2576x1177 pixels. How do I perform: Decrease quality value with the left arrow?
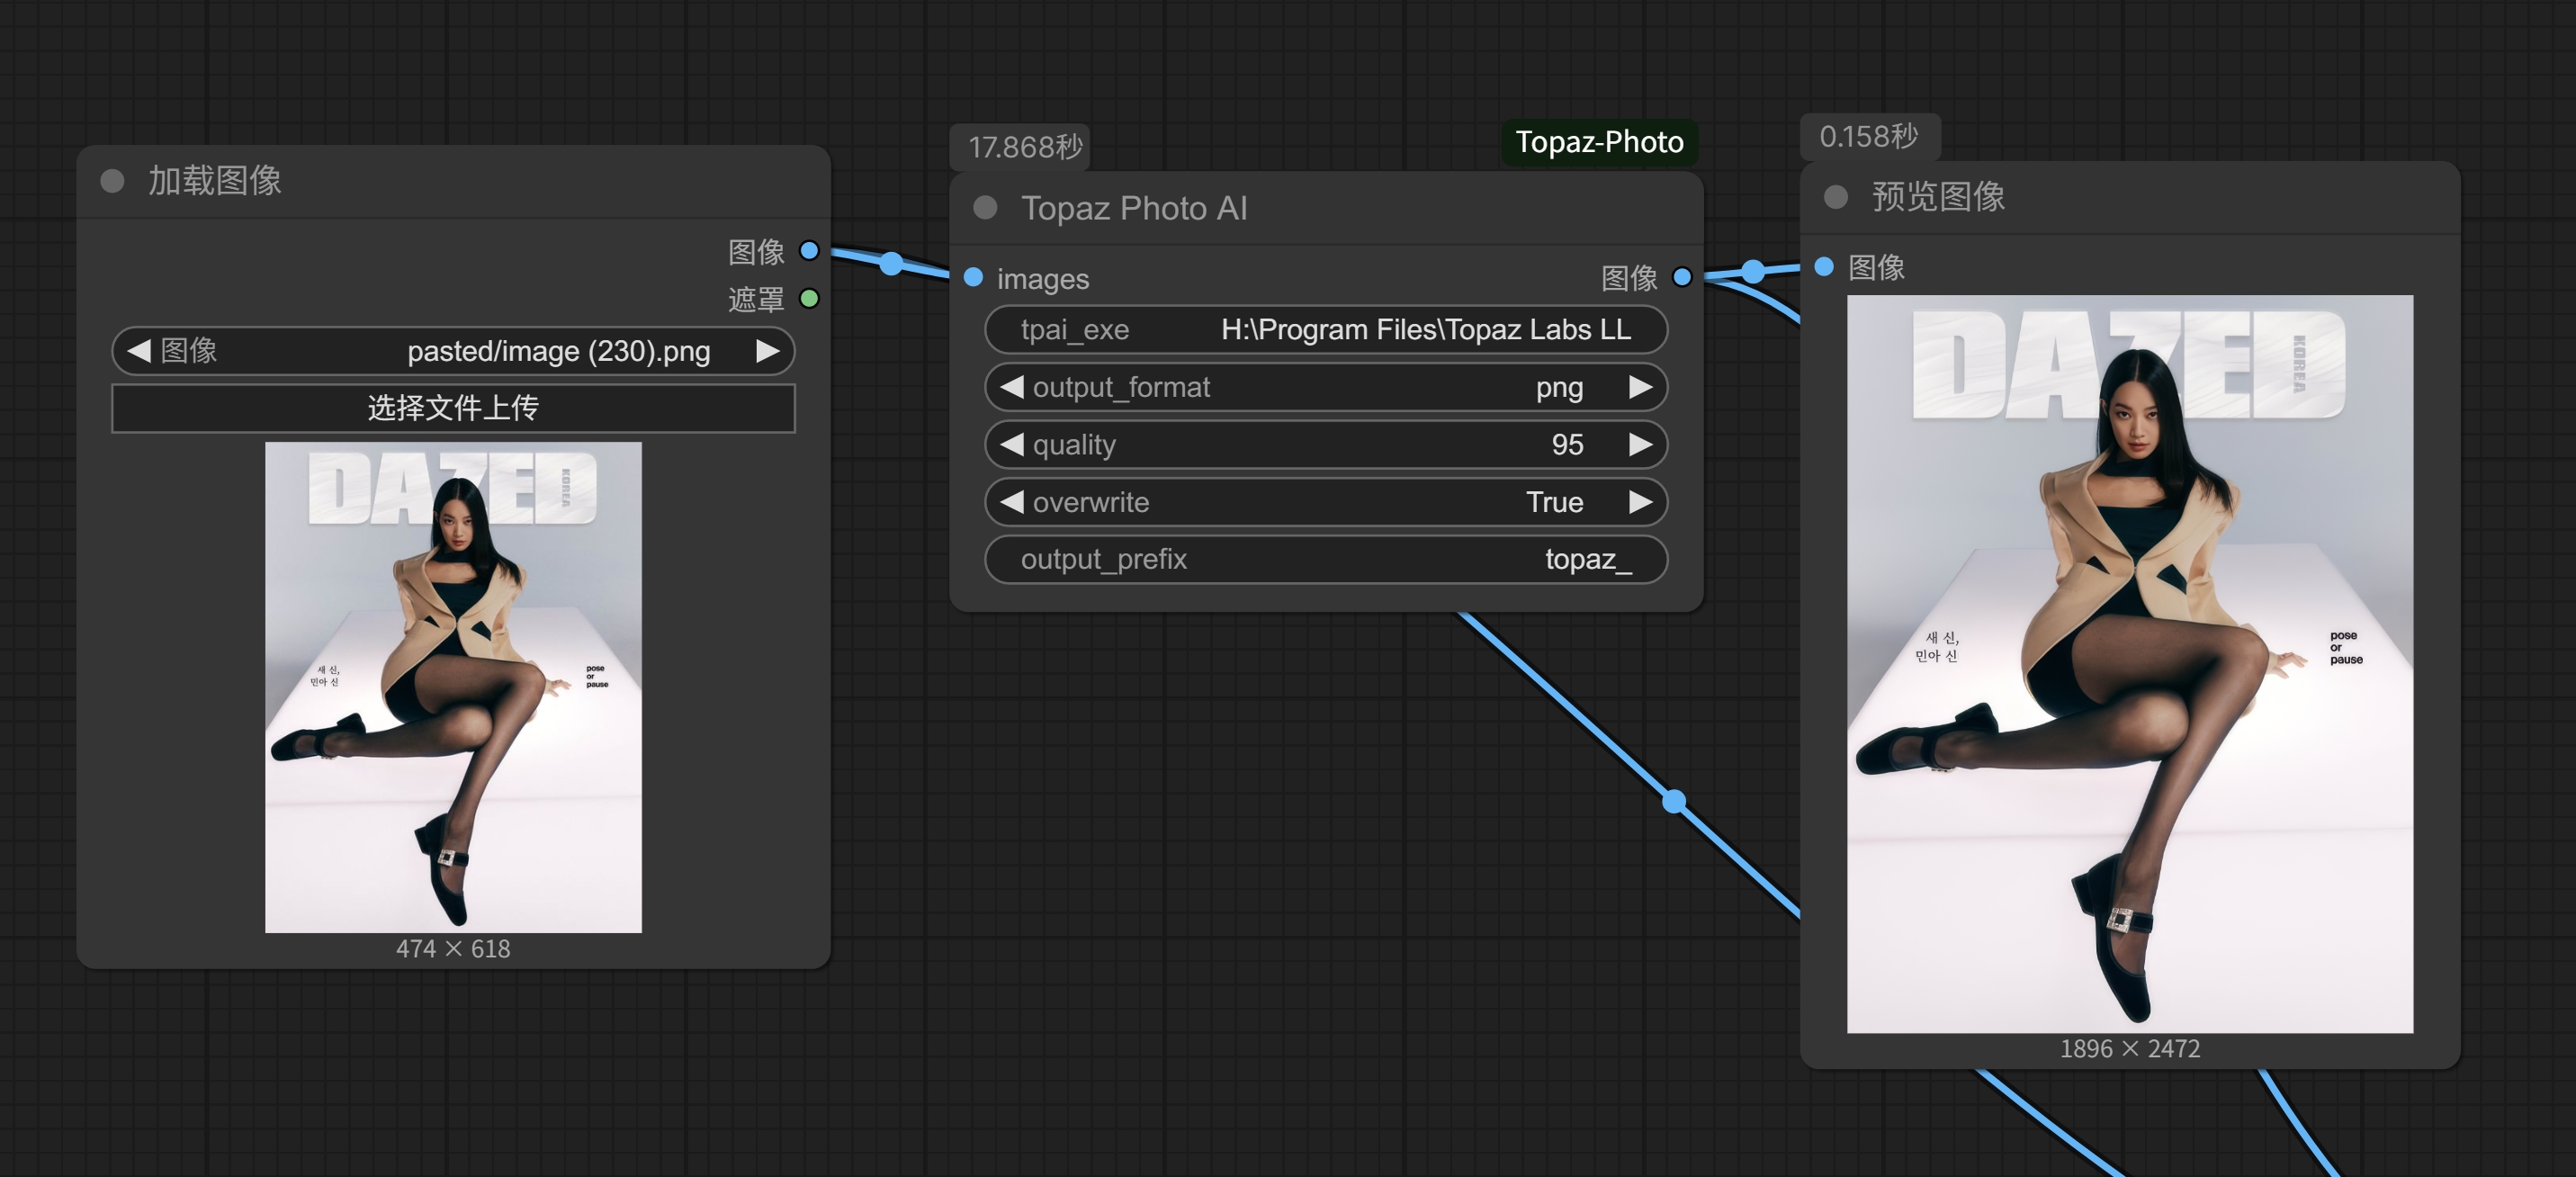click(1012, 444)
